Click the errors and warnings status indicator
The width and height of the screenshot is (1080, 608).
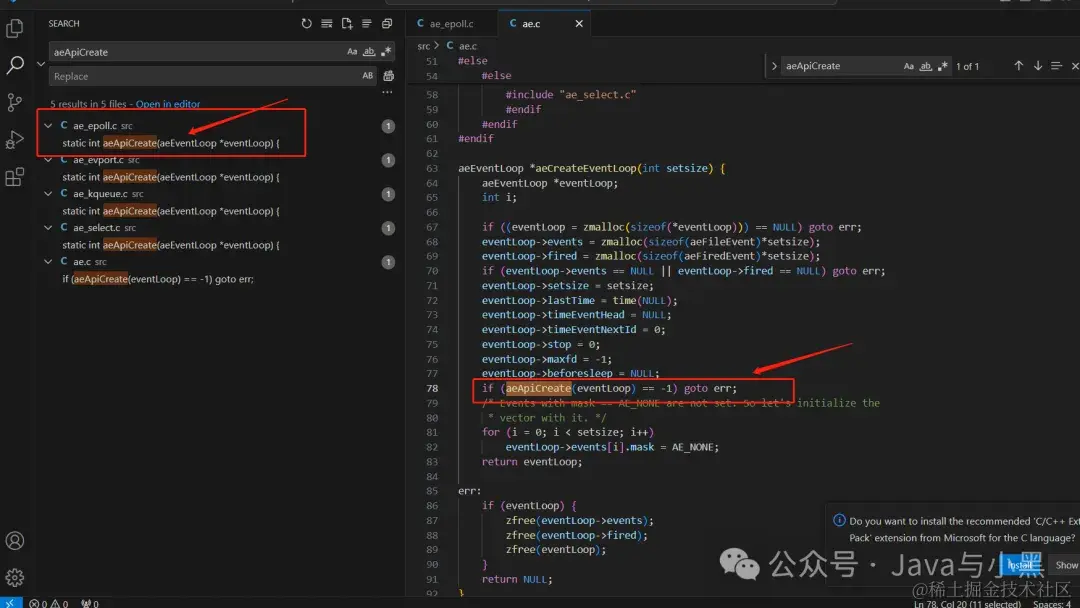coord(48,603)
